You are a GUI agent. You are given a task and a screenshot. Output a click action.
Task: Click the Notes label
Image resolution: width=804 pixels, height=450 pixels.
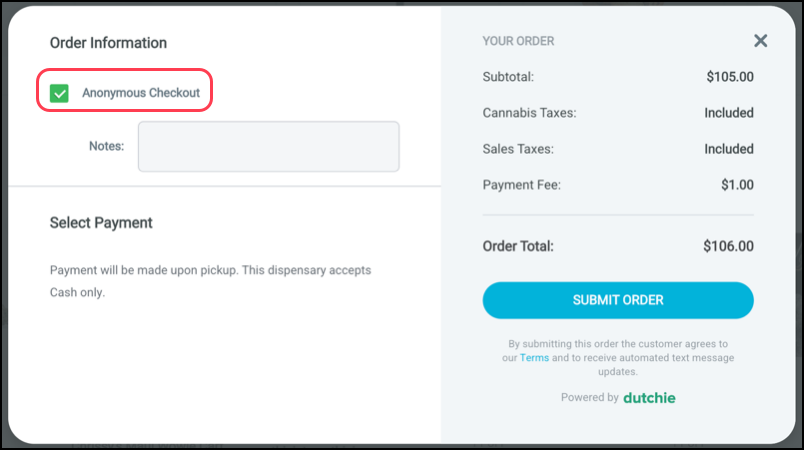pyautogui.click(x=107, y=146)
